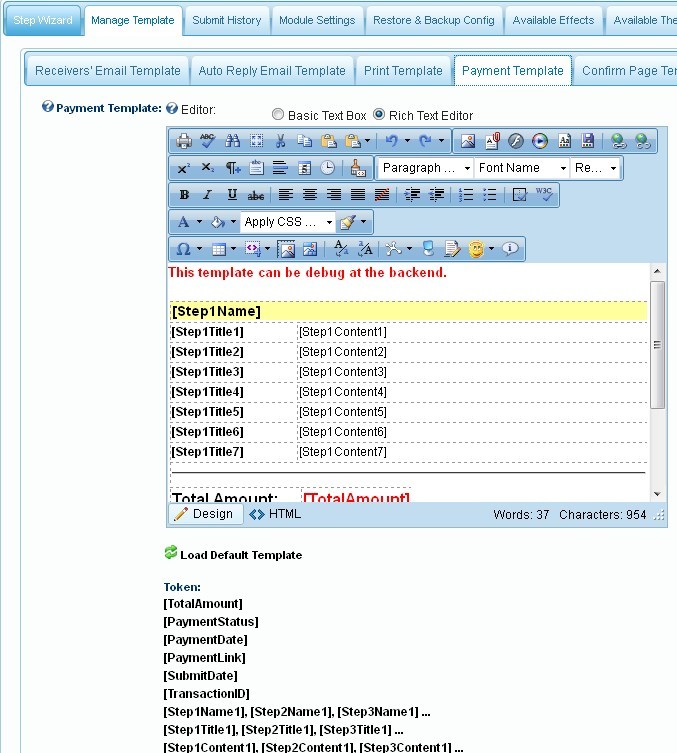The height and width of the screenshot is (753, 677).
Task: Select Basic Text Box editor option
Action: [278, 114]
